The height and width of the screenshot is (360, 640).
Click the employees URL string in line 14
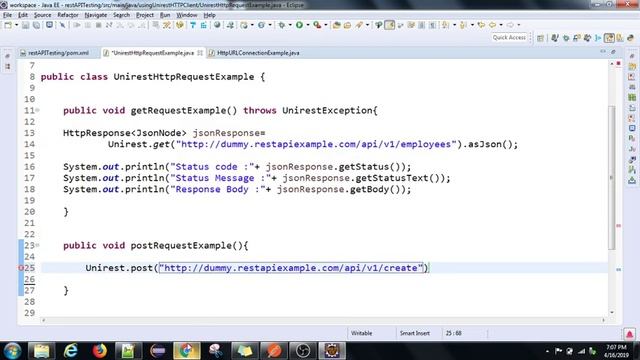pos(316,144)
